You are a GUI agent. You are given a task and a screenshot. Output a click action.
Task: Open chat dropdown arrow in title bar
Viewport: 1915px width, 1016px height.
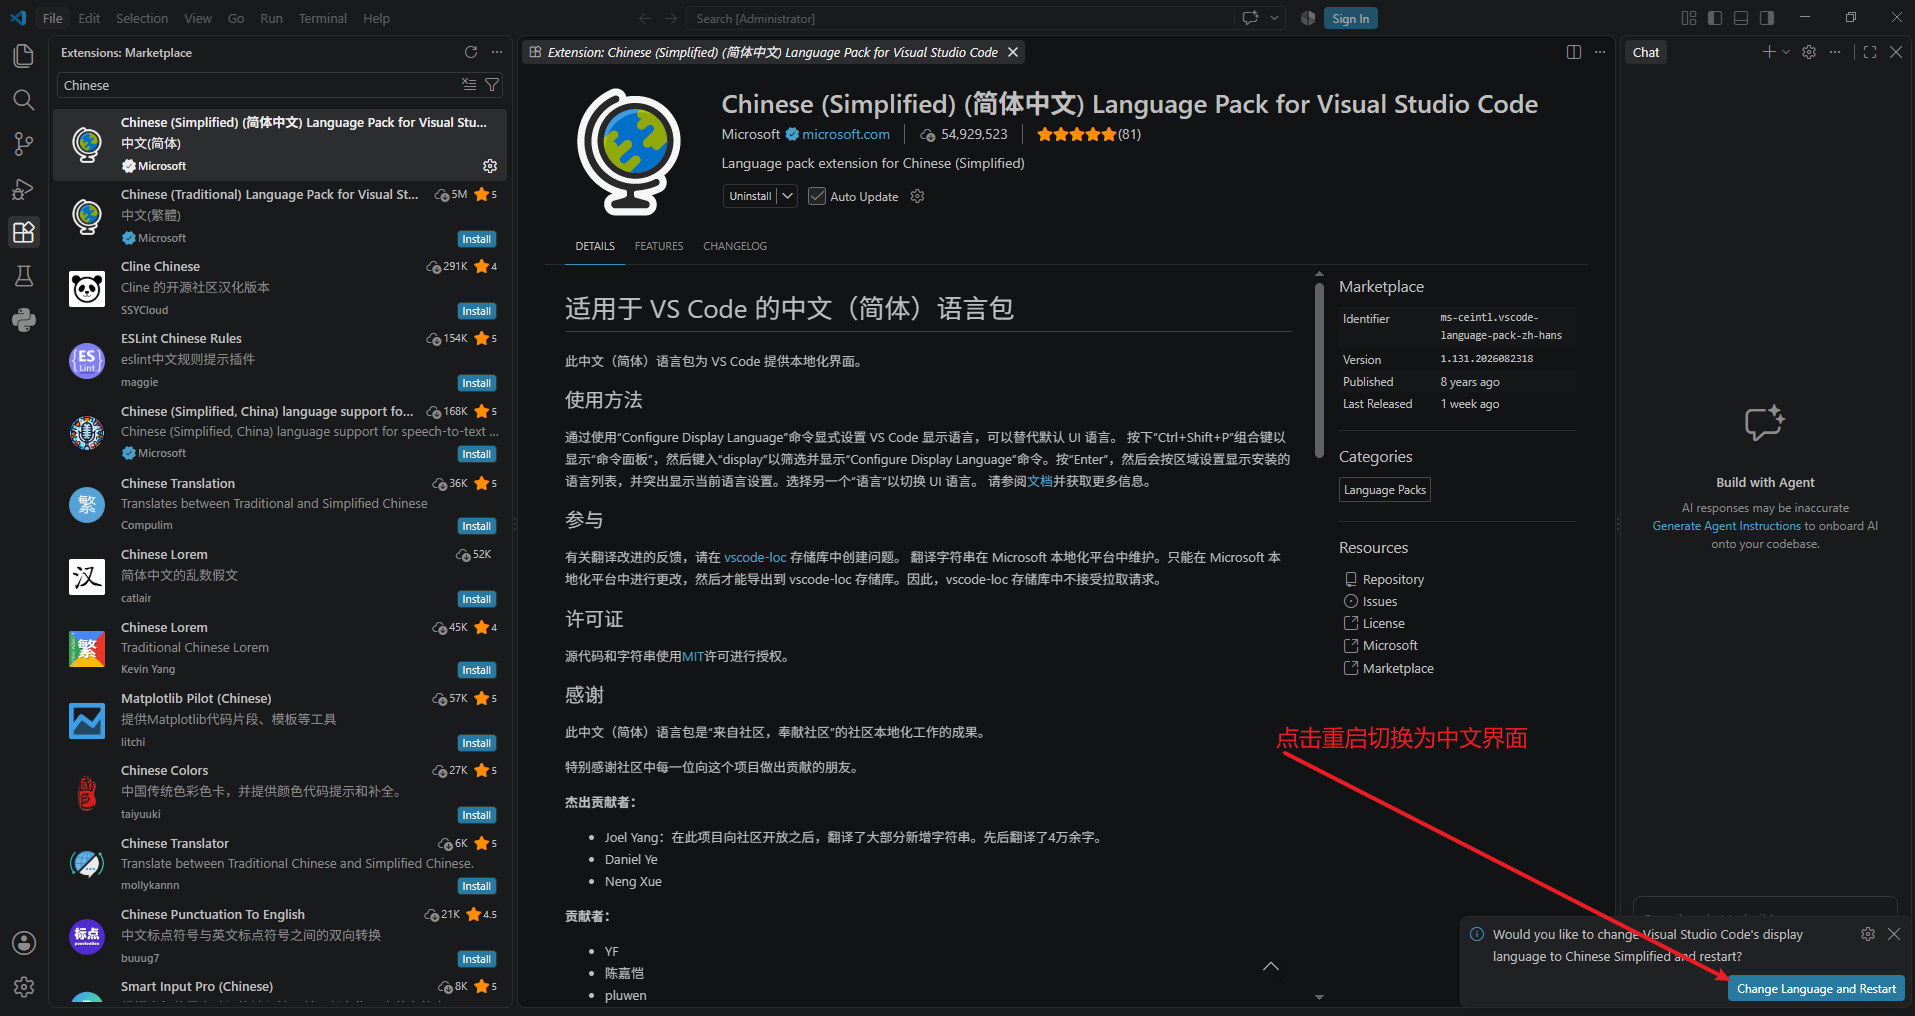click(x=1275, y=18)
